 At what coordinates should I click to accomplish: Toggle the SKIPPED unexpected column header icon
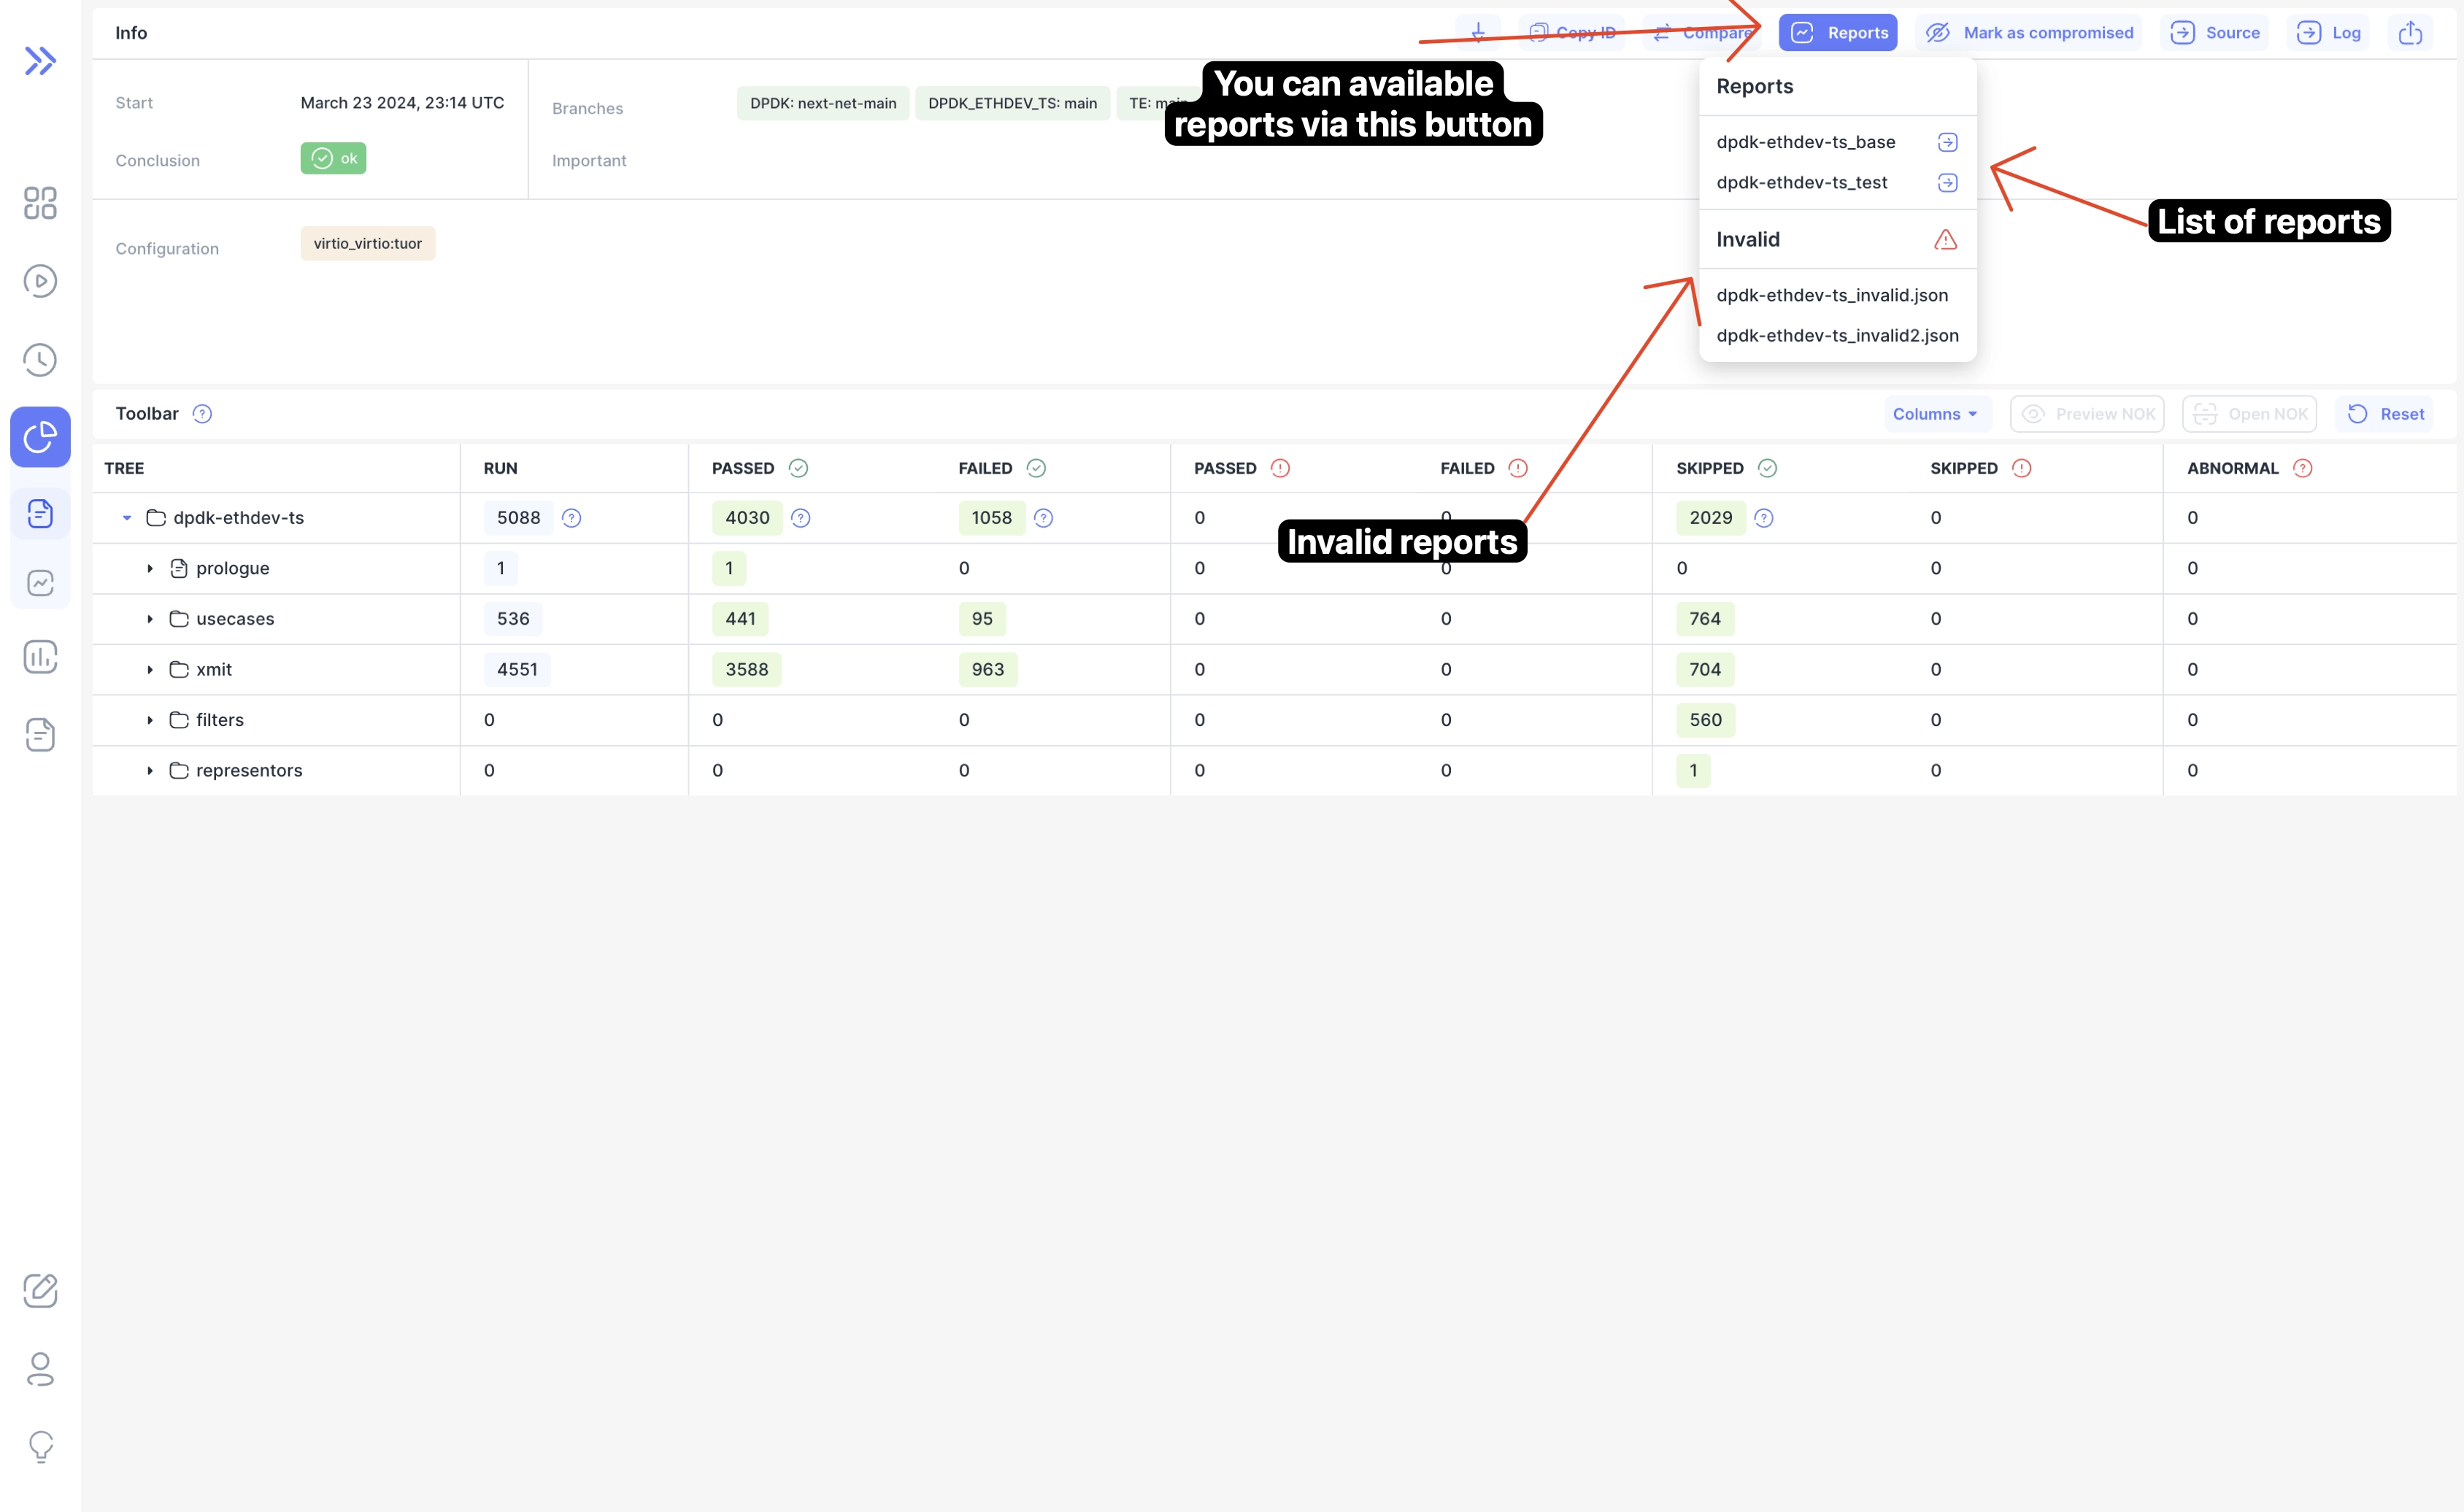pyautogui.click(x=2021, y=468)
